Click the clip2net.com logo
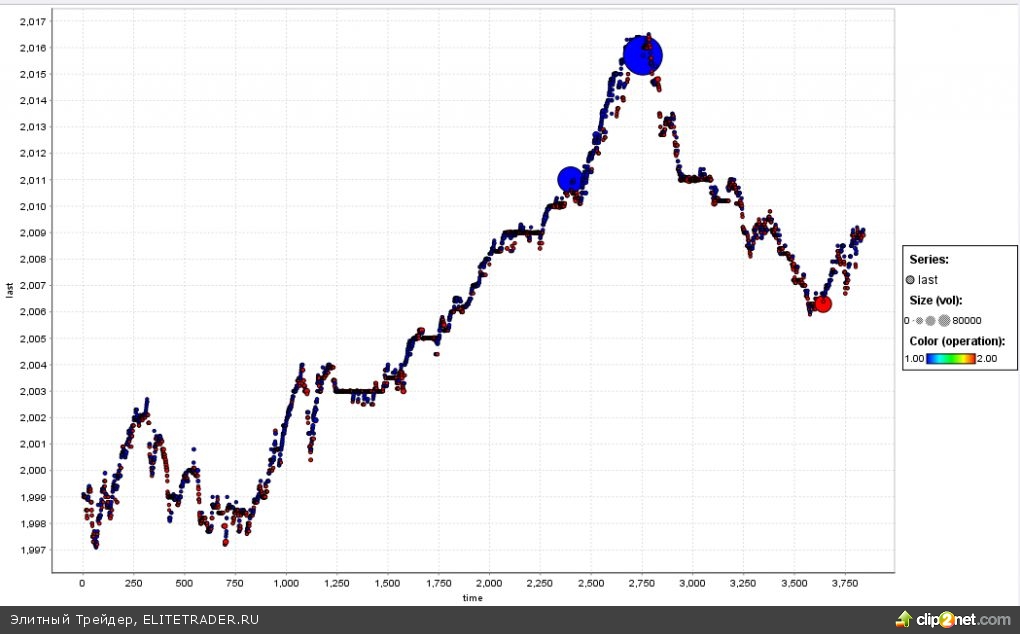The width and height of the screenshot is (1020, 634). click(954, 619)
